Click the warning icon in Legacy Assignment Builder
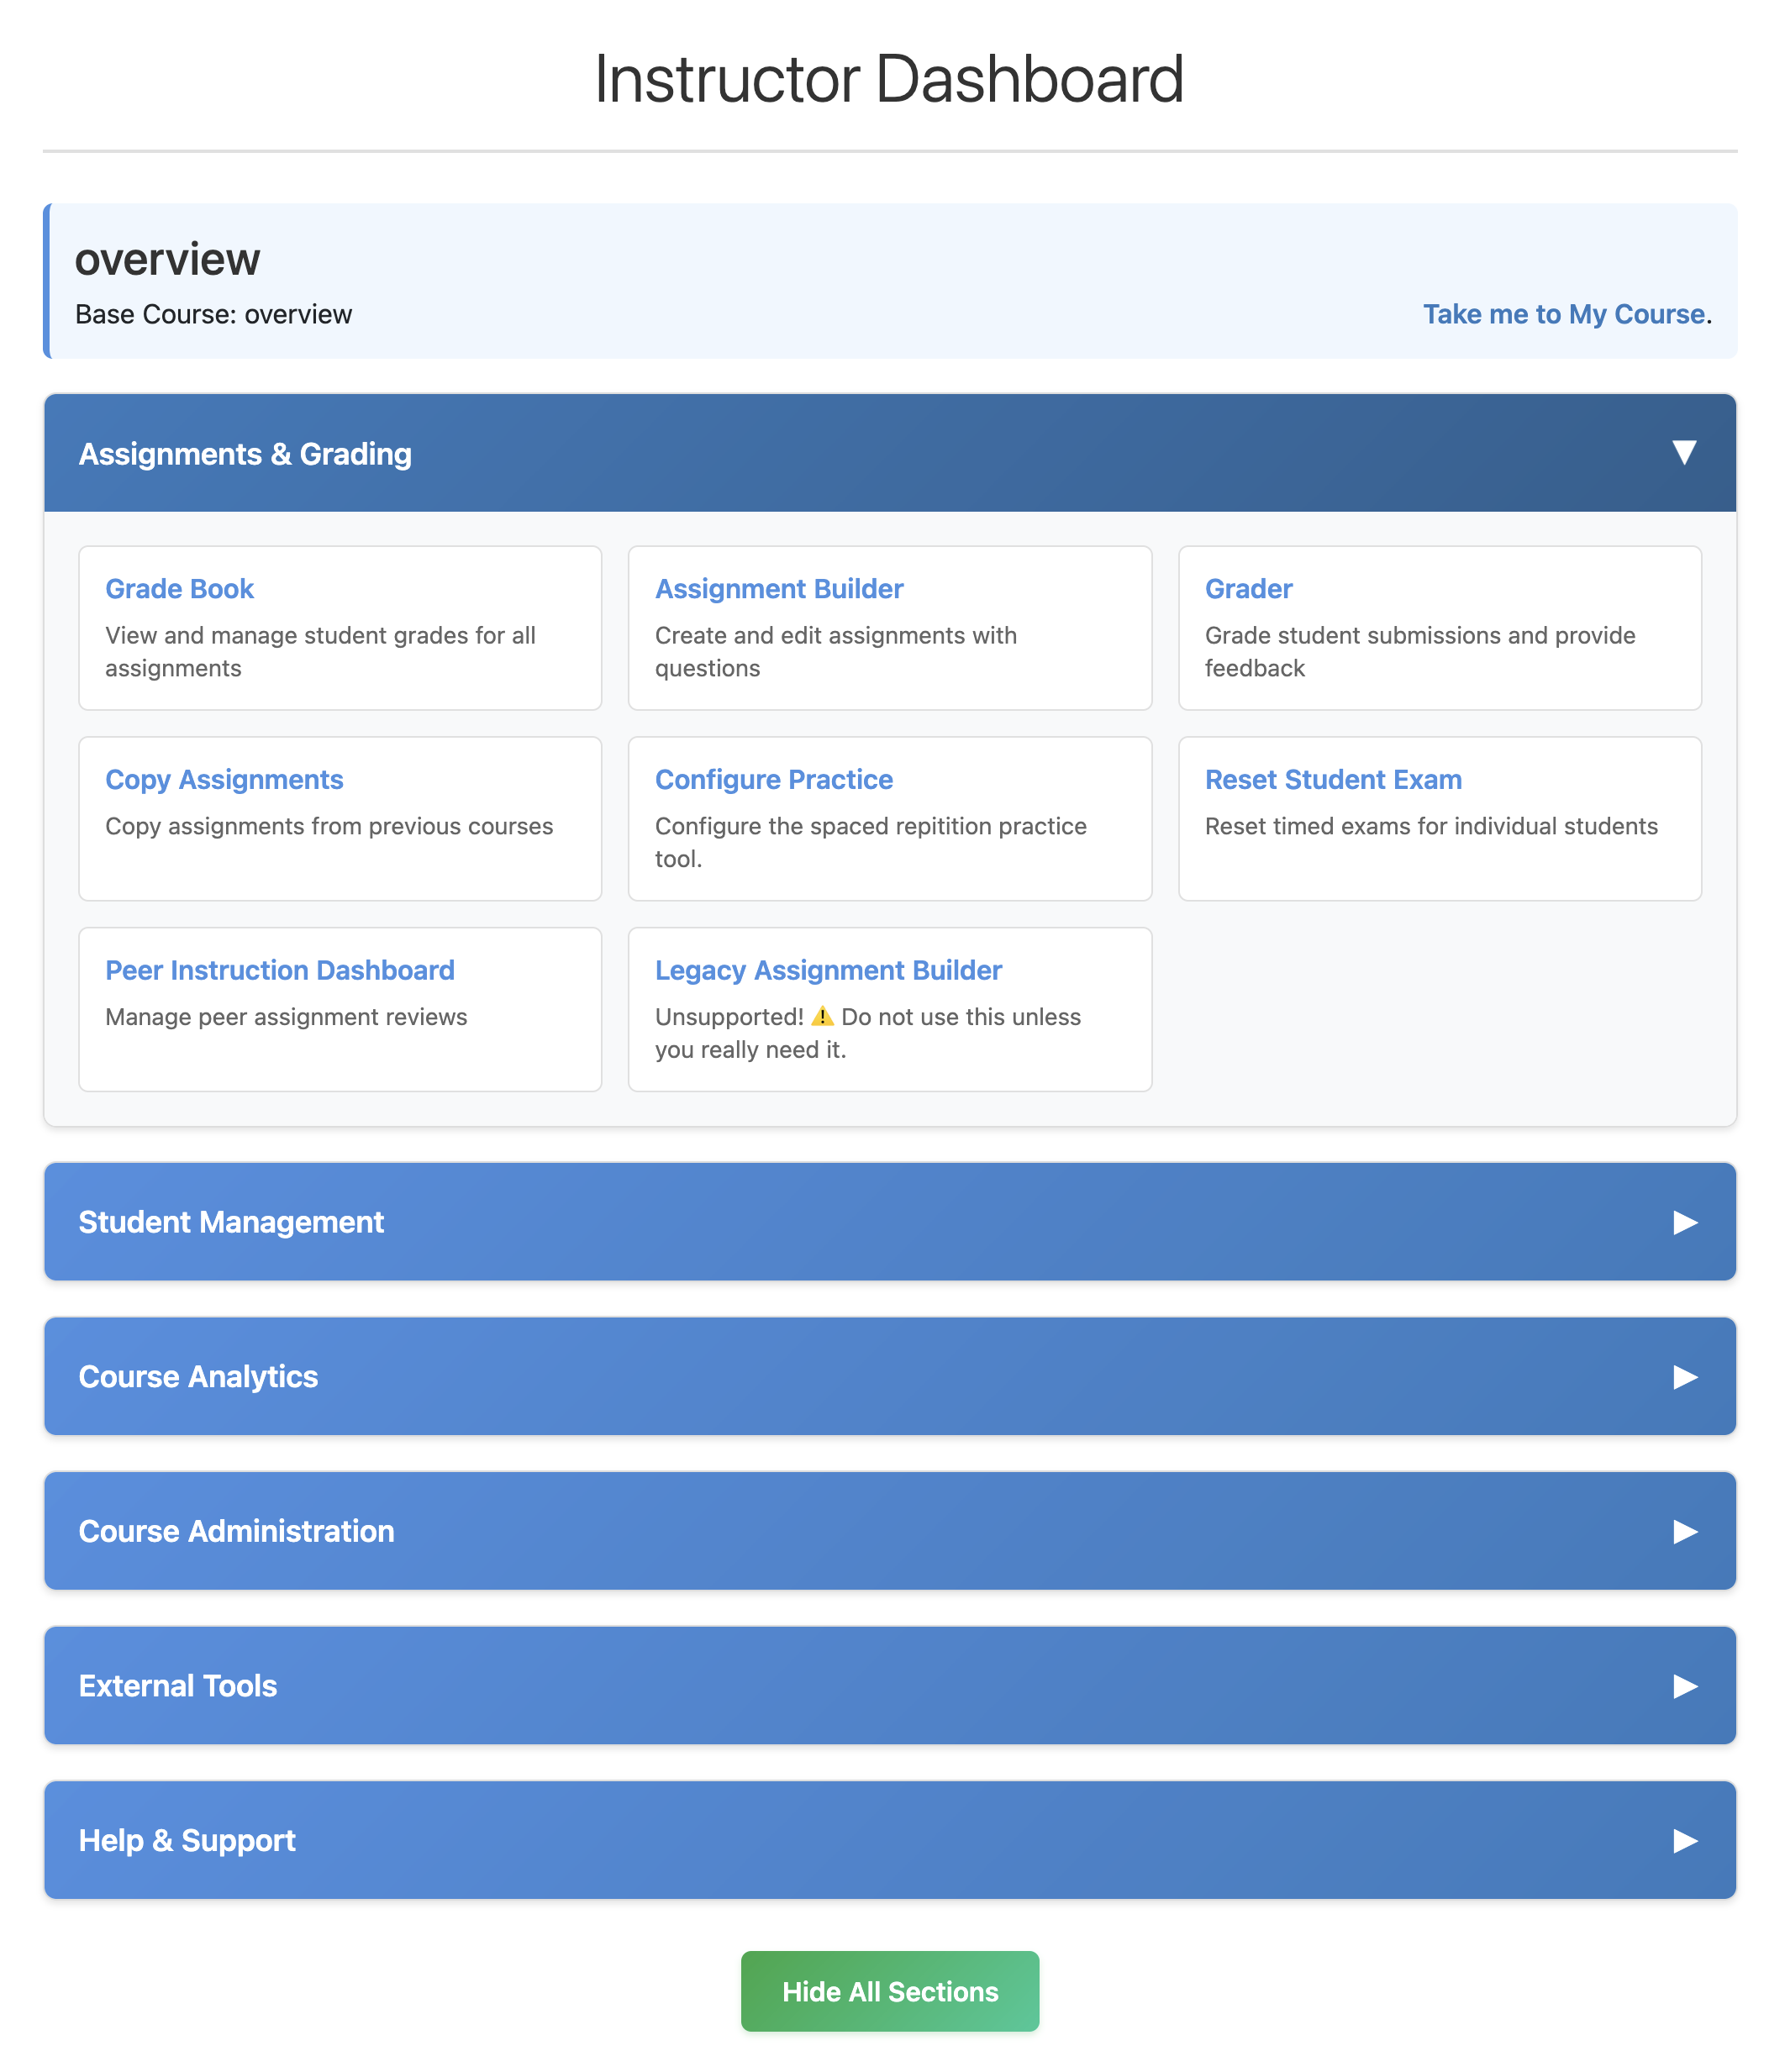 [x=822, y=1017]
